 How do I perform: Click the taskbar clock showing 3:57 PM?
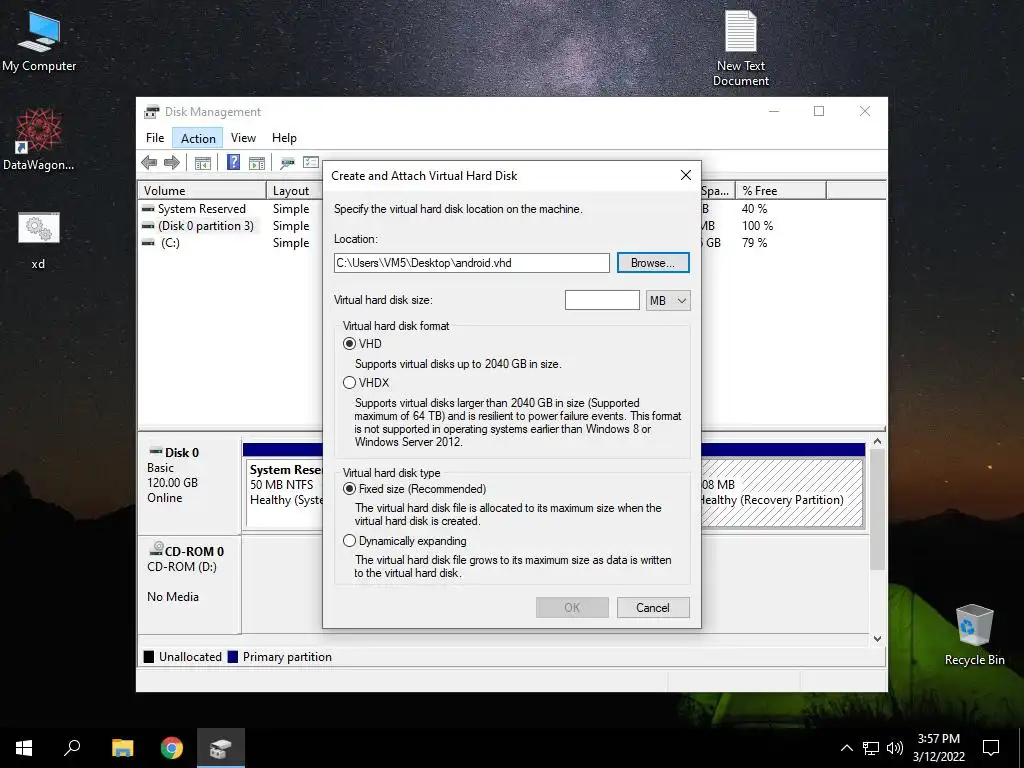coord(938,748)
